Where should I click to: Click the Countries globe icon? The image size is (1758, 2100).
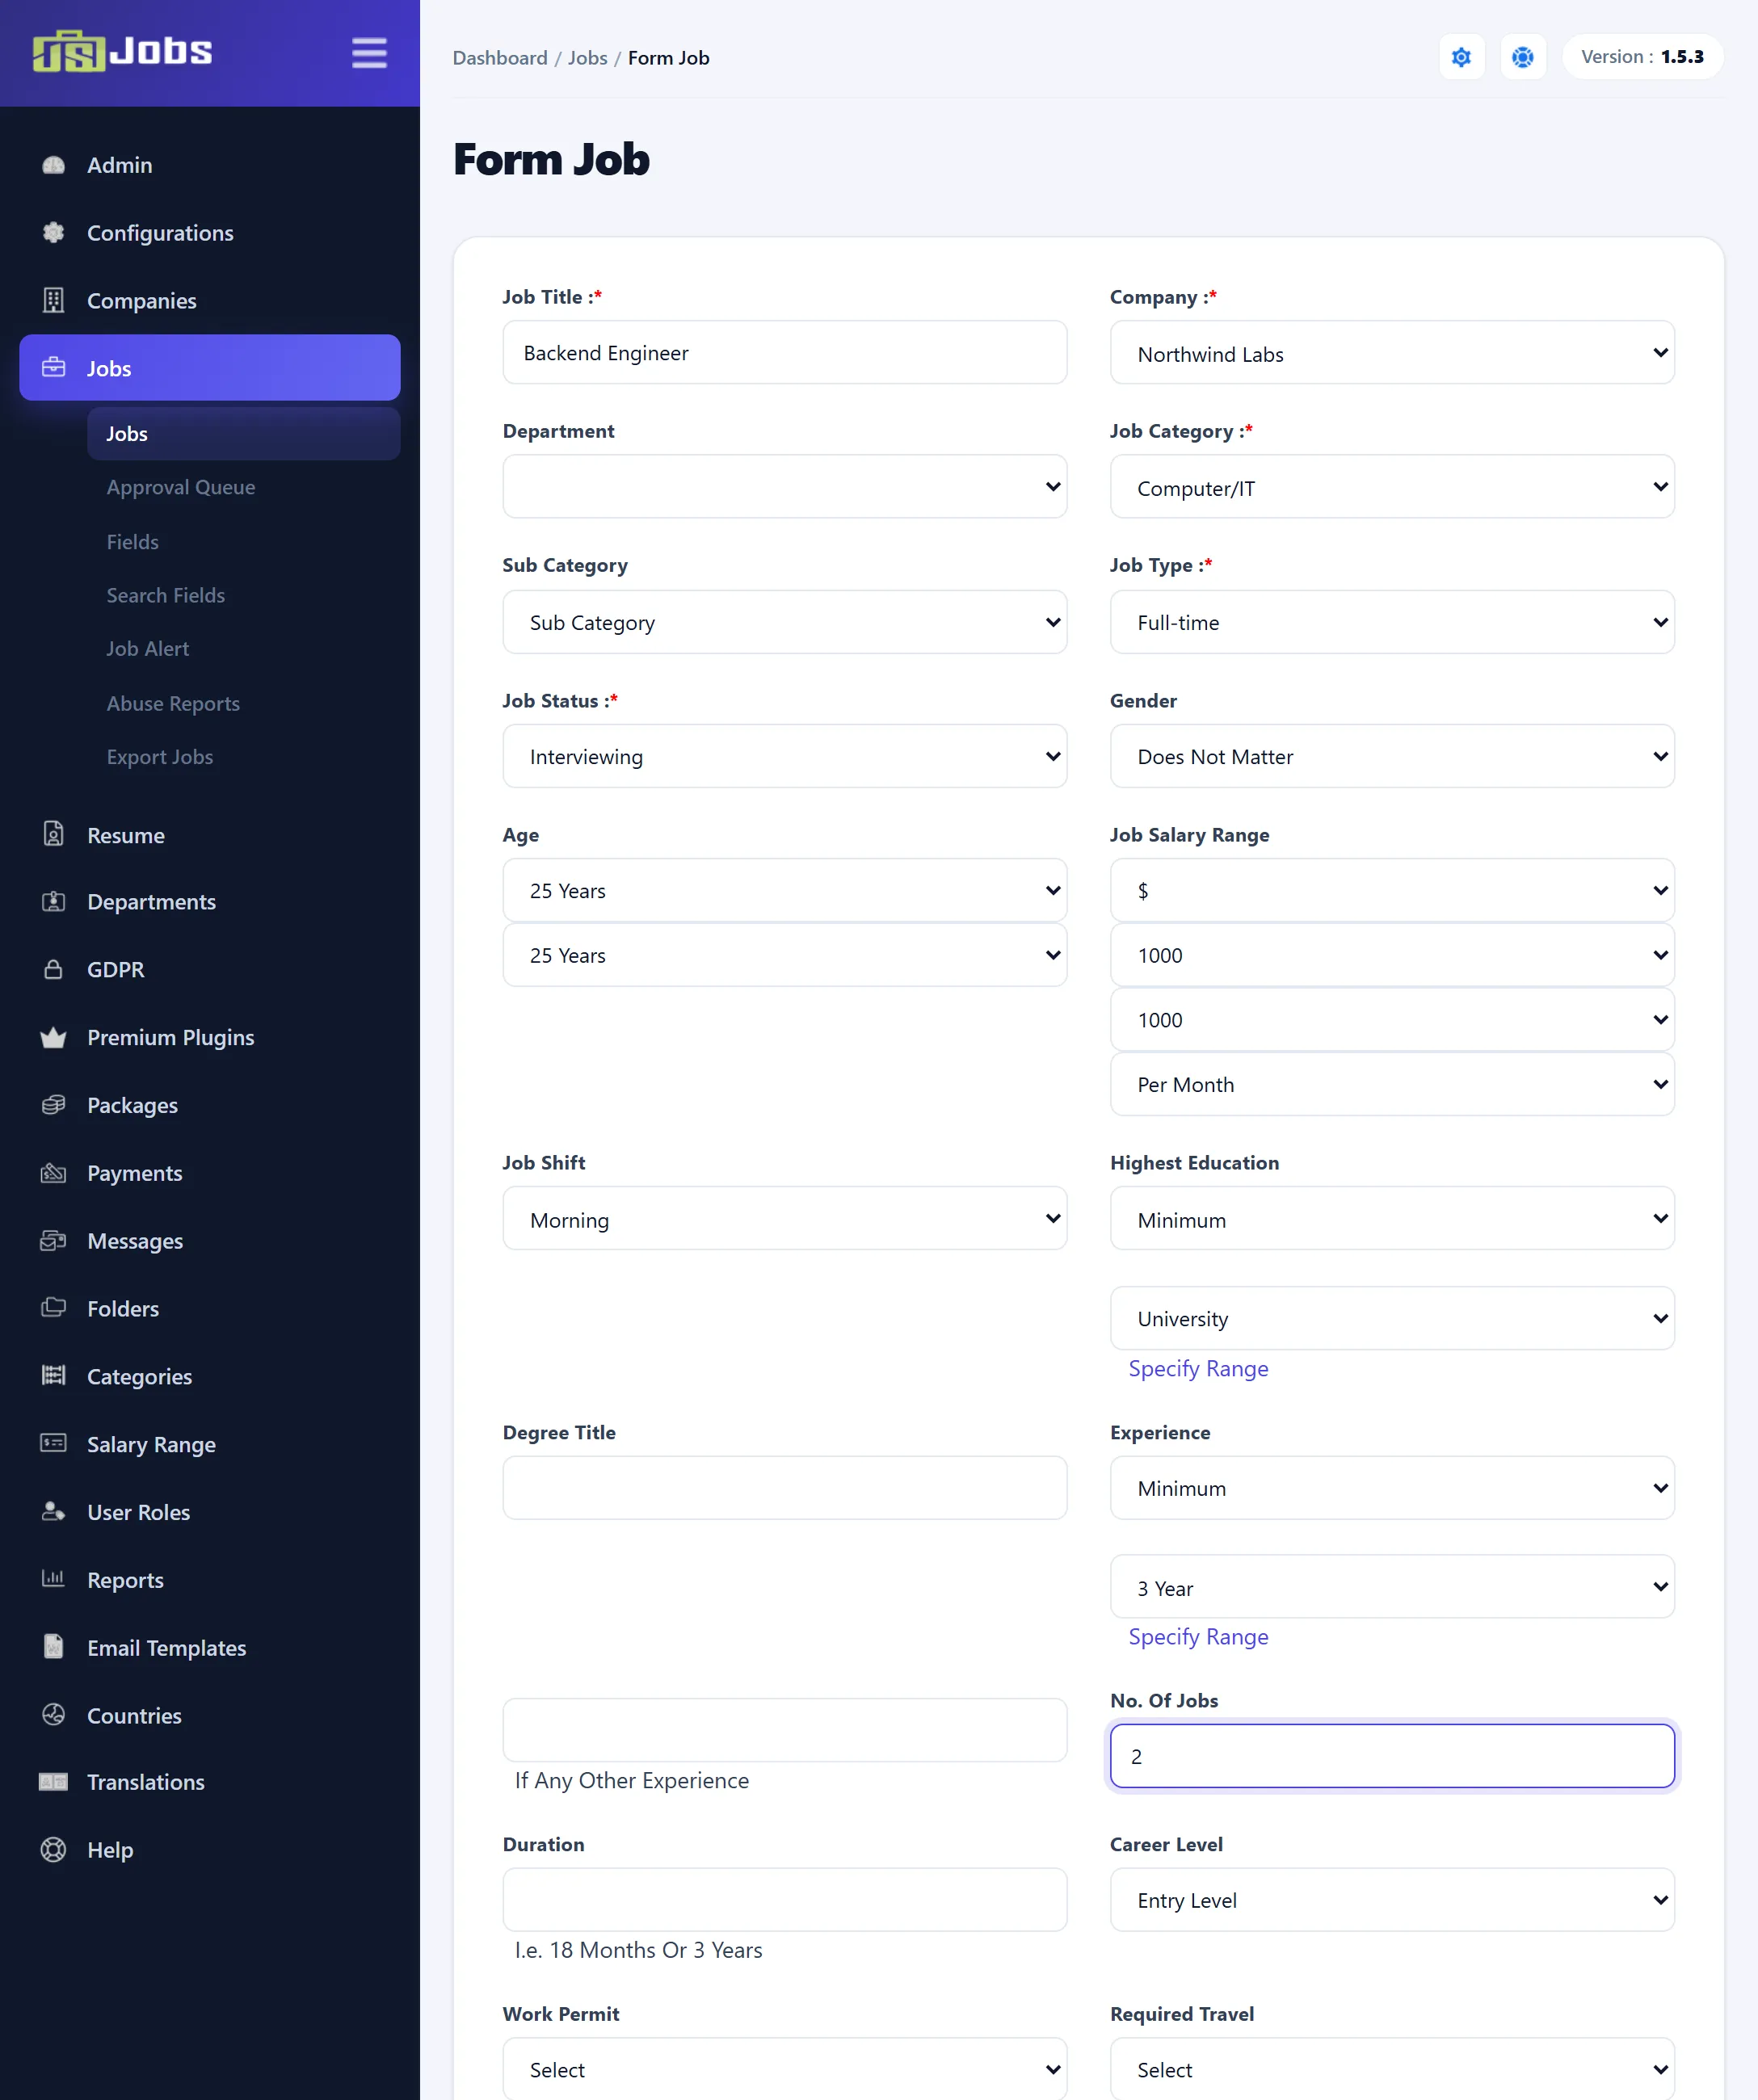54,1715
